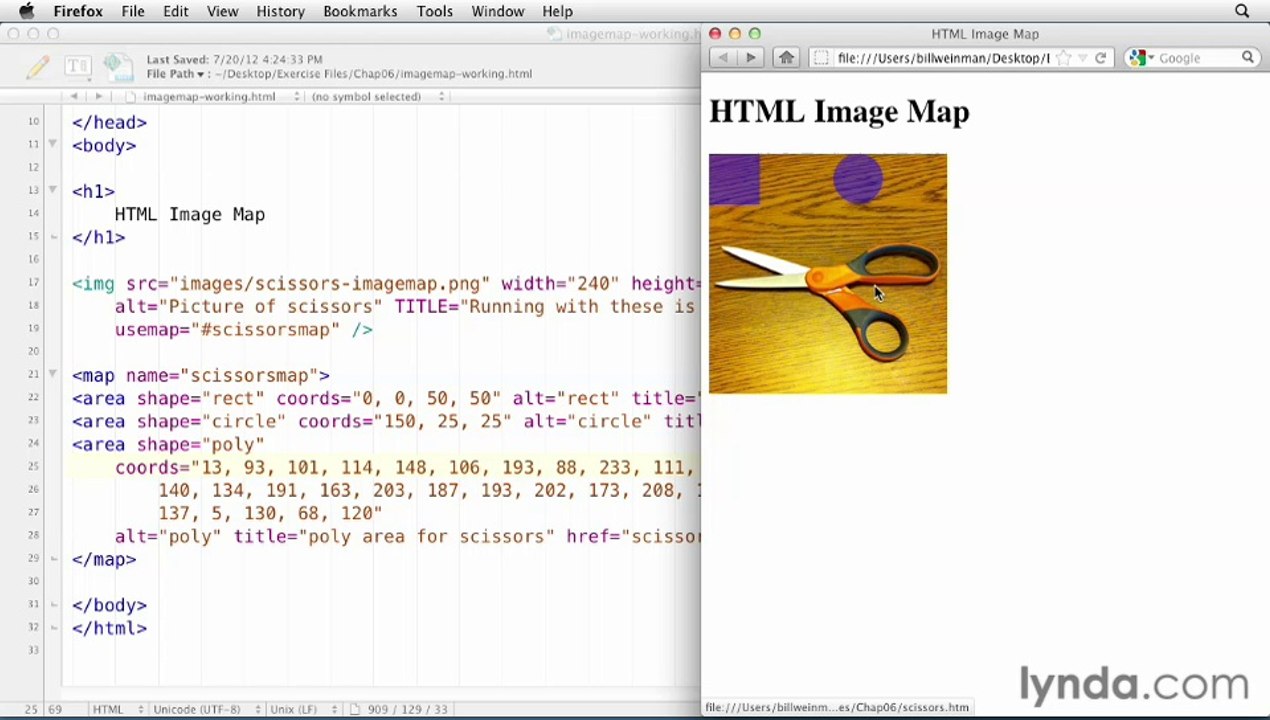
Task: Open the File menu
Action: pos(133,11)
